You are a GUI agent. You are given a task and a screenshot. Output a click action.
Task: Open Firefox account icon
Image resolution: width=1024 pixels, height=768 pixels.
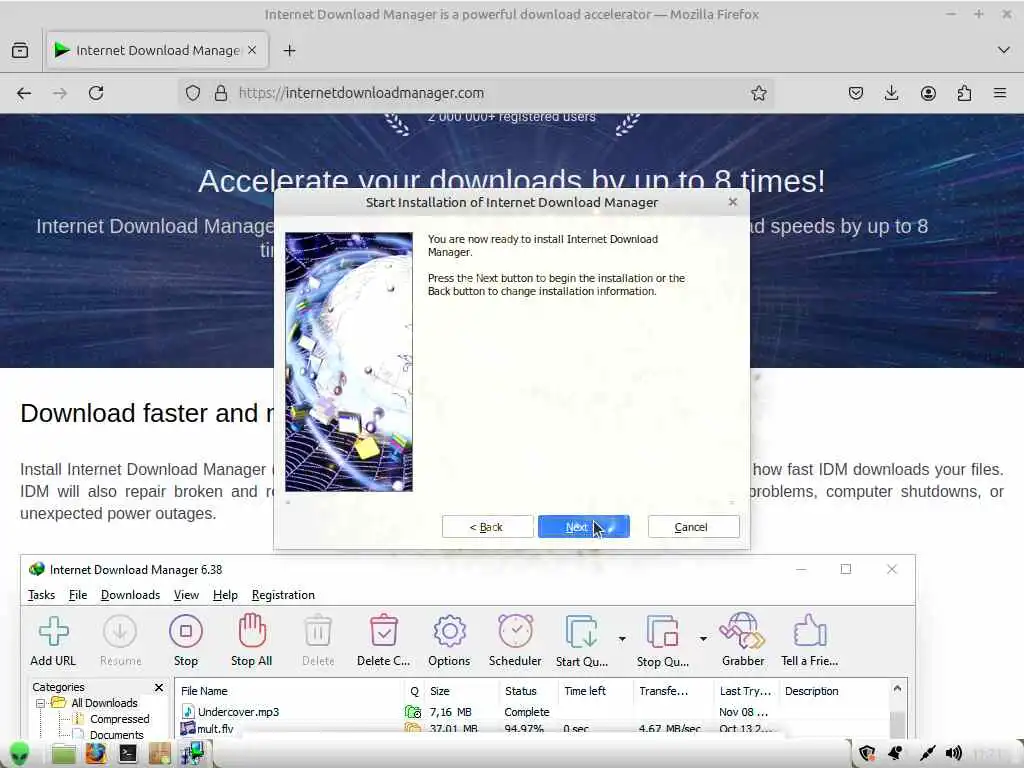pyautogui.click(x=928, y=93)
